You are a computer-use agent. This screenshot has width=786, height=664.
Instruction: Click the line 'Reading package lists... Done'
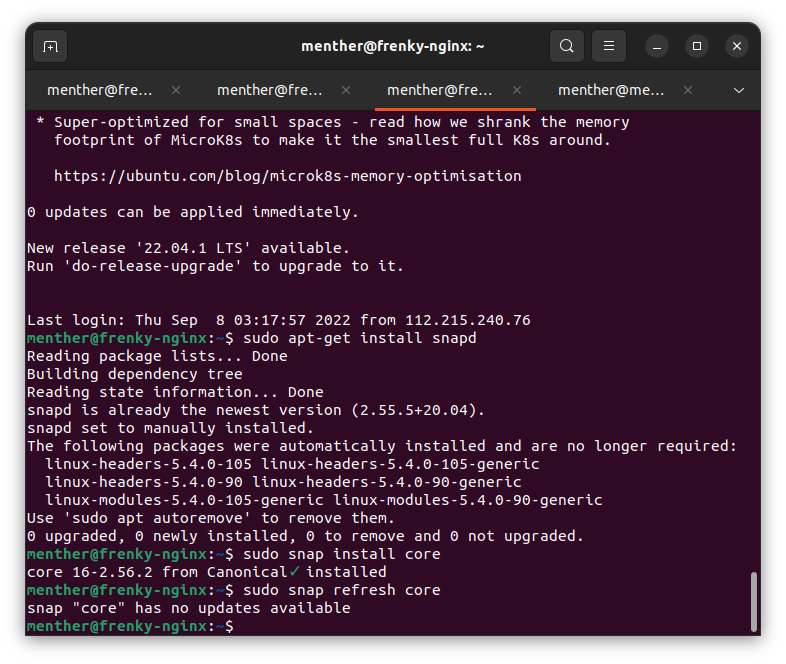pyautogui.click(x=157, y=356)
